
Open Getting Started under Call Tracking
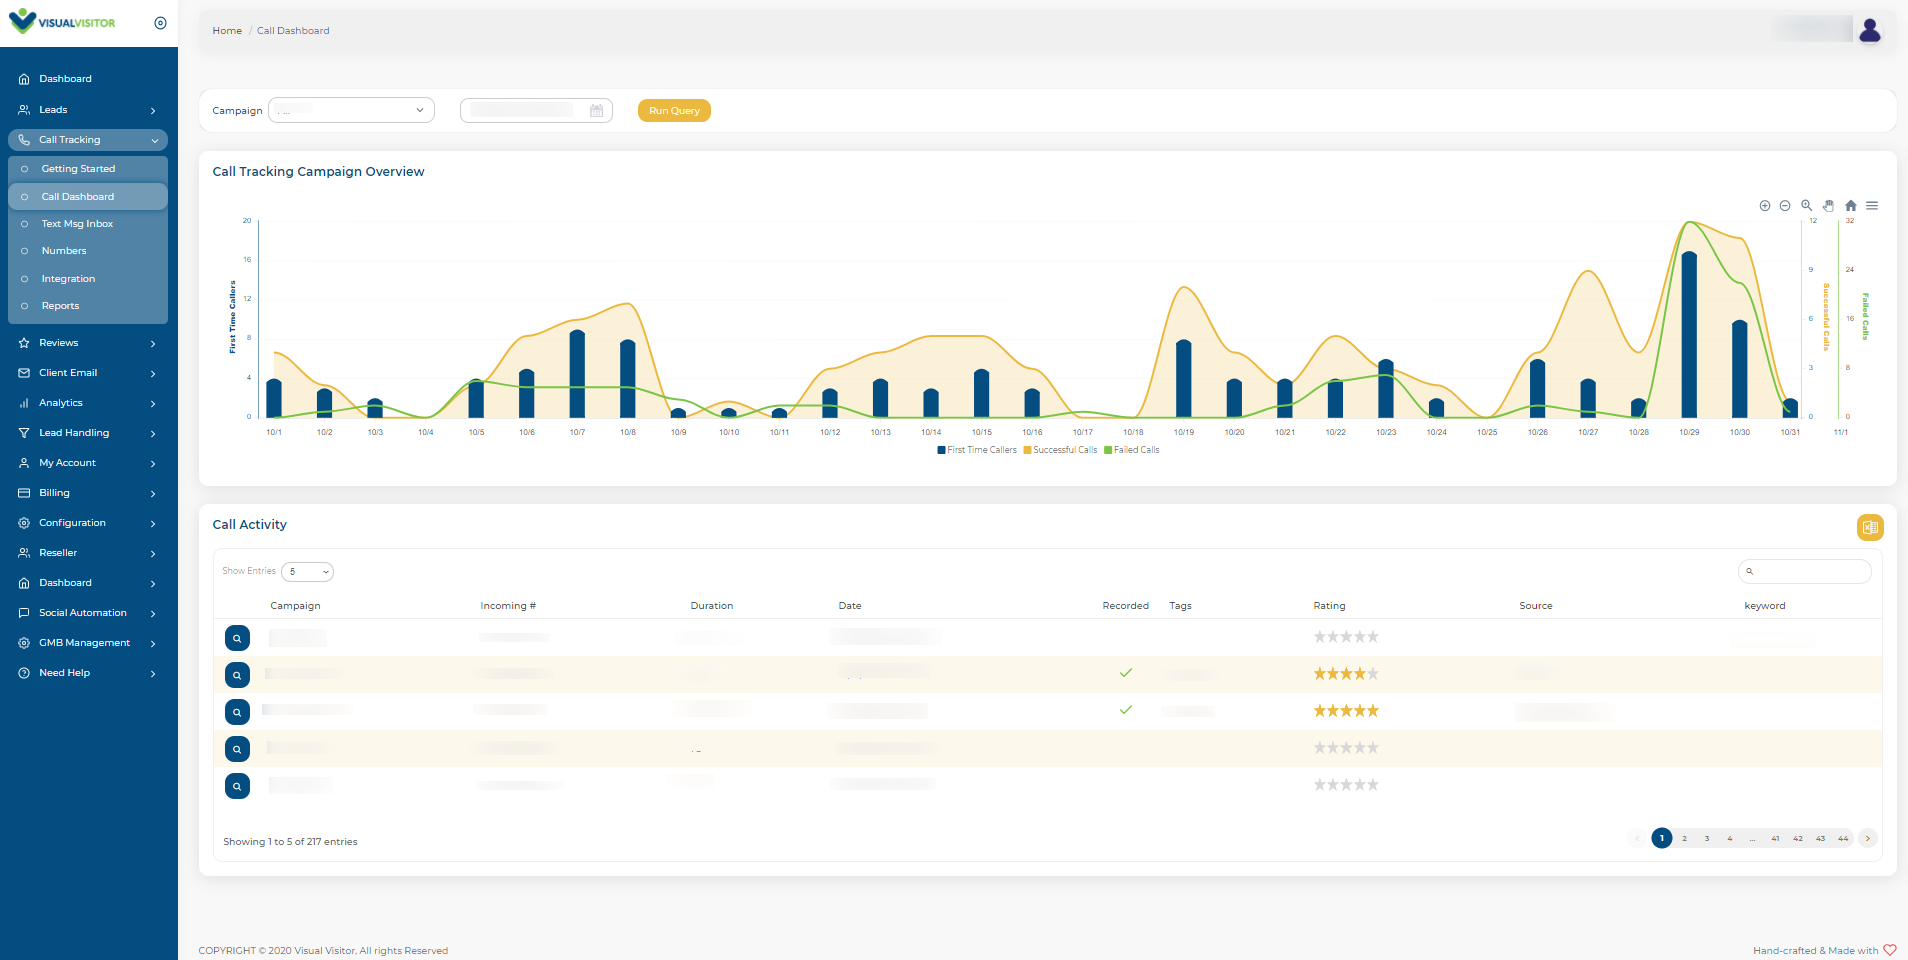(x=88, y=169)
